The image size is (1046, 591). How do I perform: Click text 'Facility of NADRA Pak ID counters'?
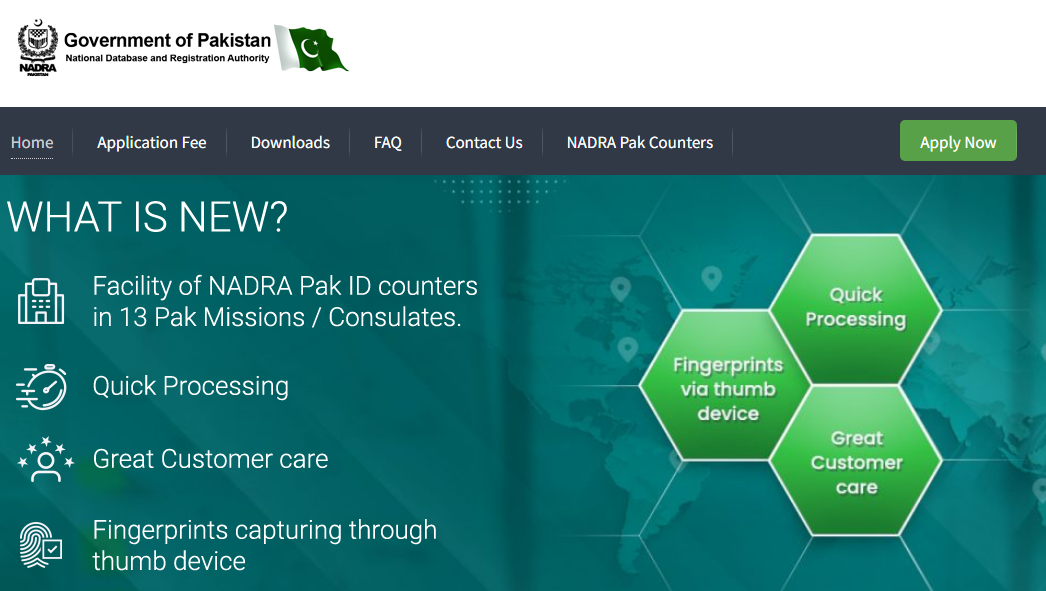[285, 286]
